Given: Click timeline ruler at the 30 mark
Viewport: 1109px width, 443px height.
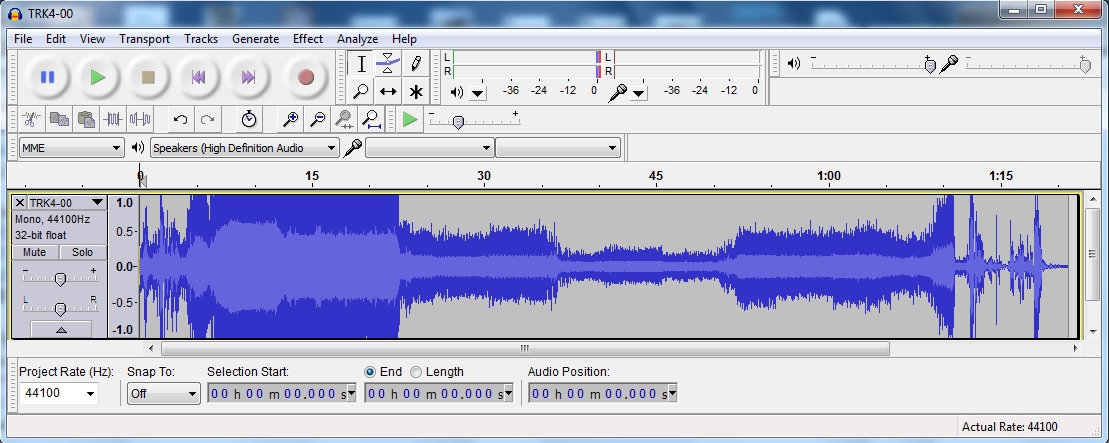Looking at the screenshot, I should [x=483, y=176].
